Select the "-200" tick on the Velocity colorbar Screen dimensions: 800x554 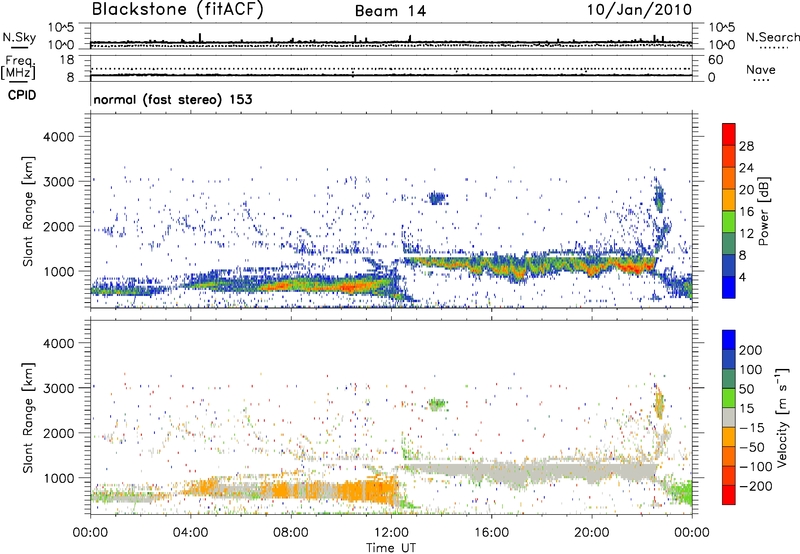[x=756, y=486]
